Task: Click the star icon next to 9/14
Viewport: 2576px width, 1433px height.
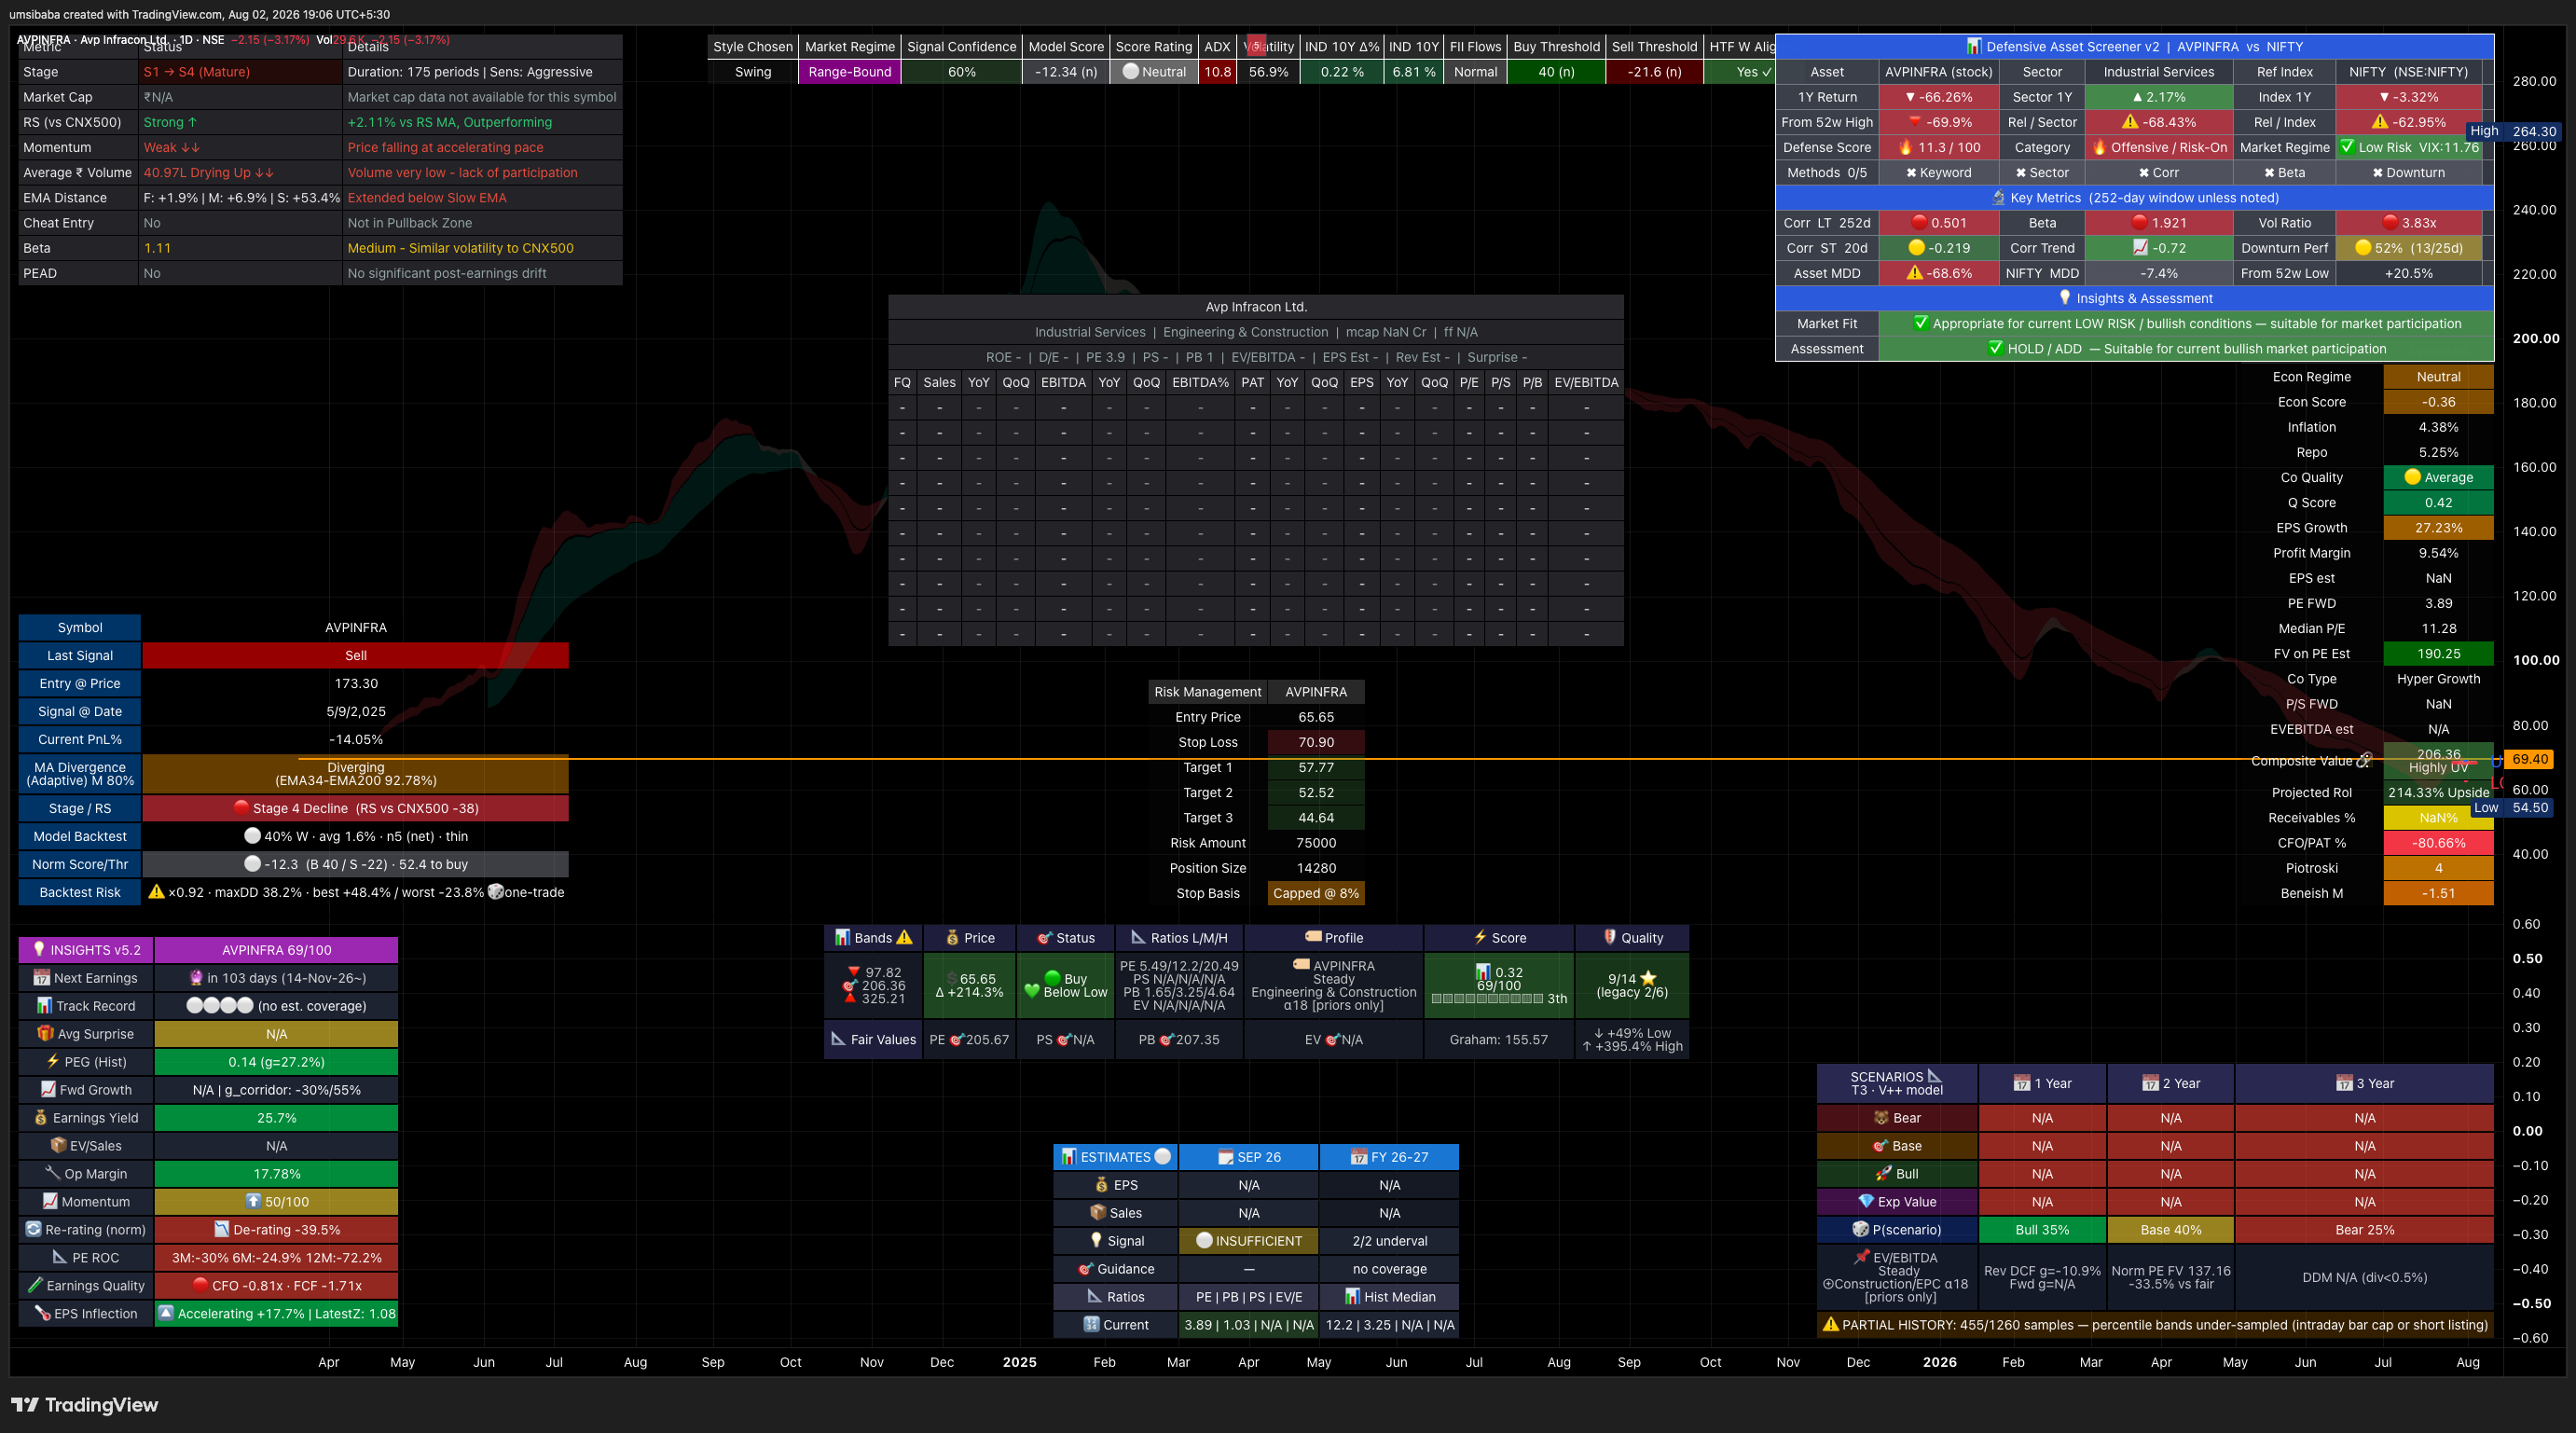Action: (x=1648, y=978)
